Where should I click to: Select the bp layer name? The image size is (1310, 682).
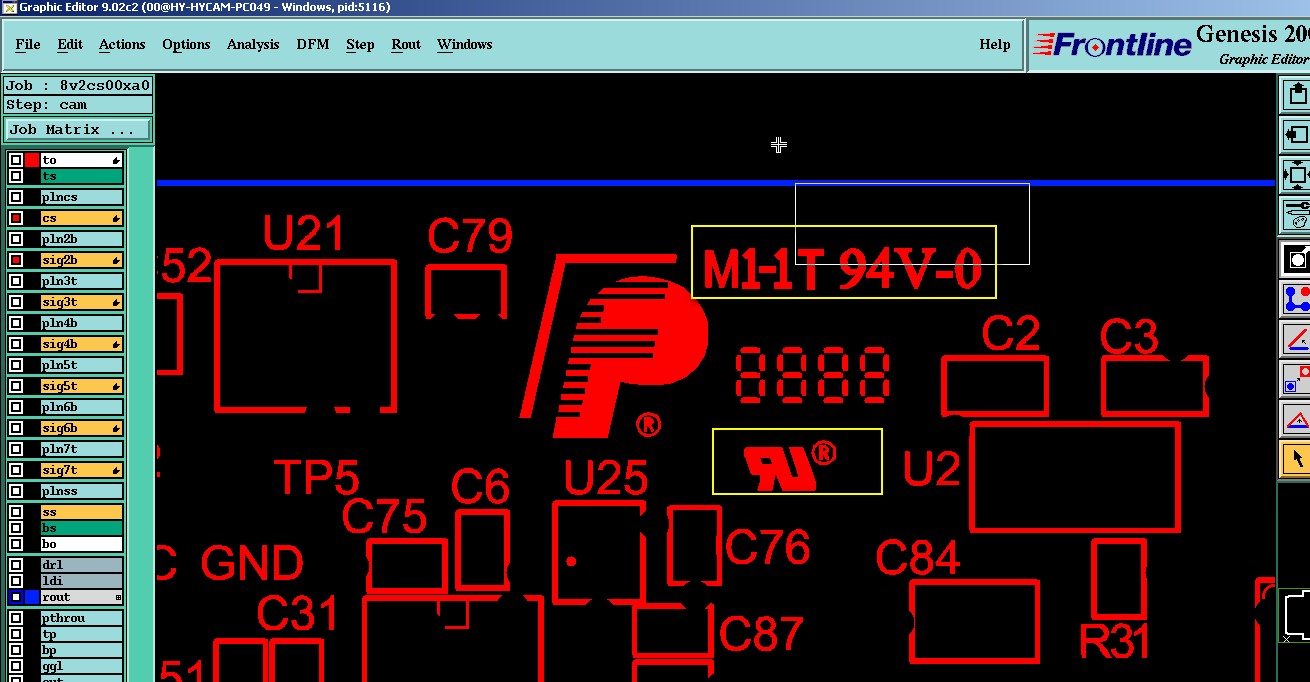tap(81, 650)
